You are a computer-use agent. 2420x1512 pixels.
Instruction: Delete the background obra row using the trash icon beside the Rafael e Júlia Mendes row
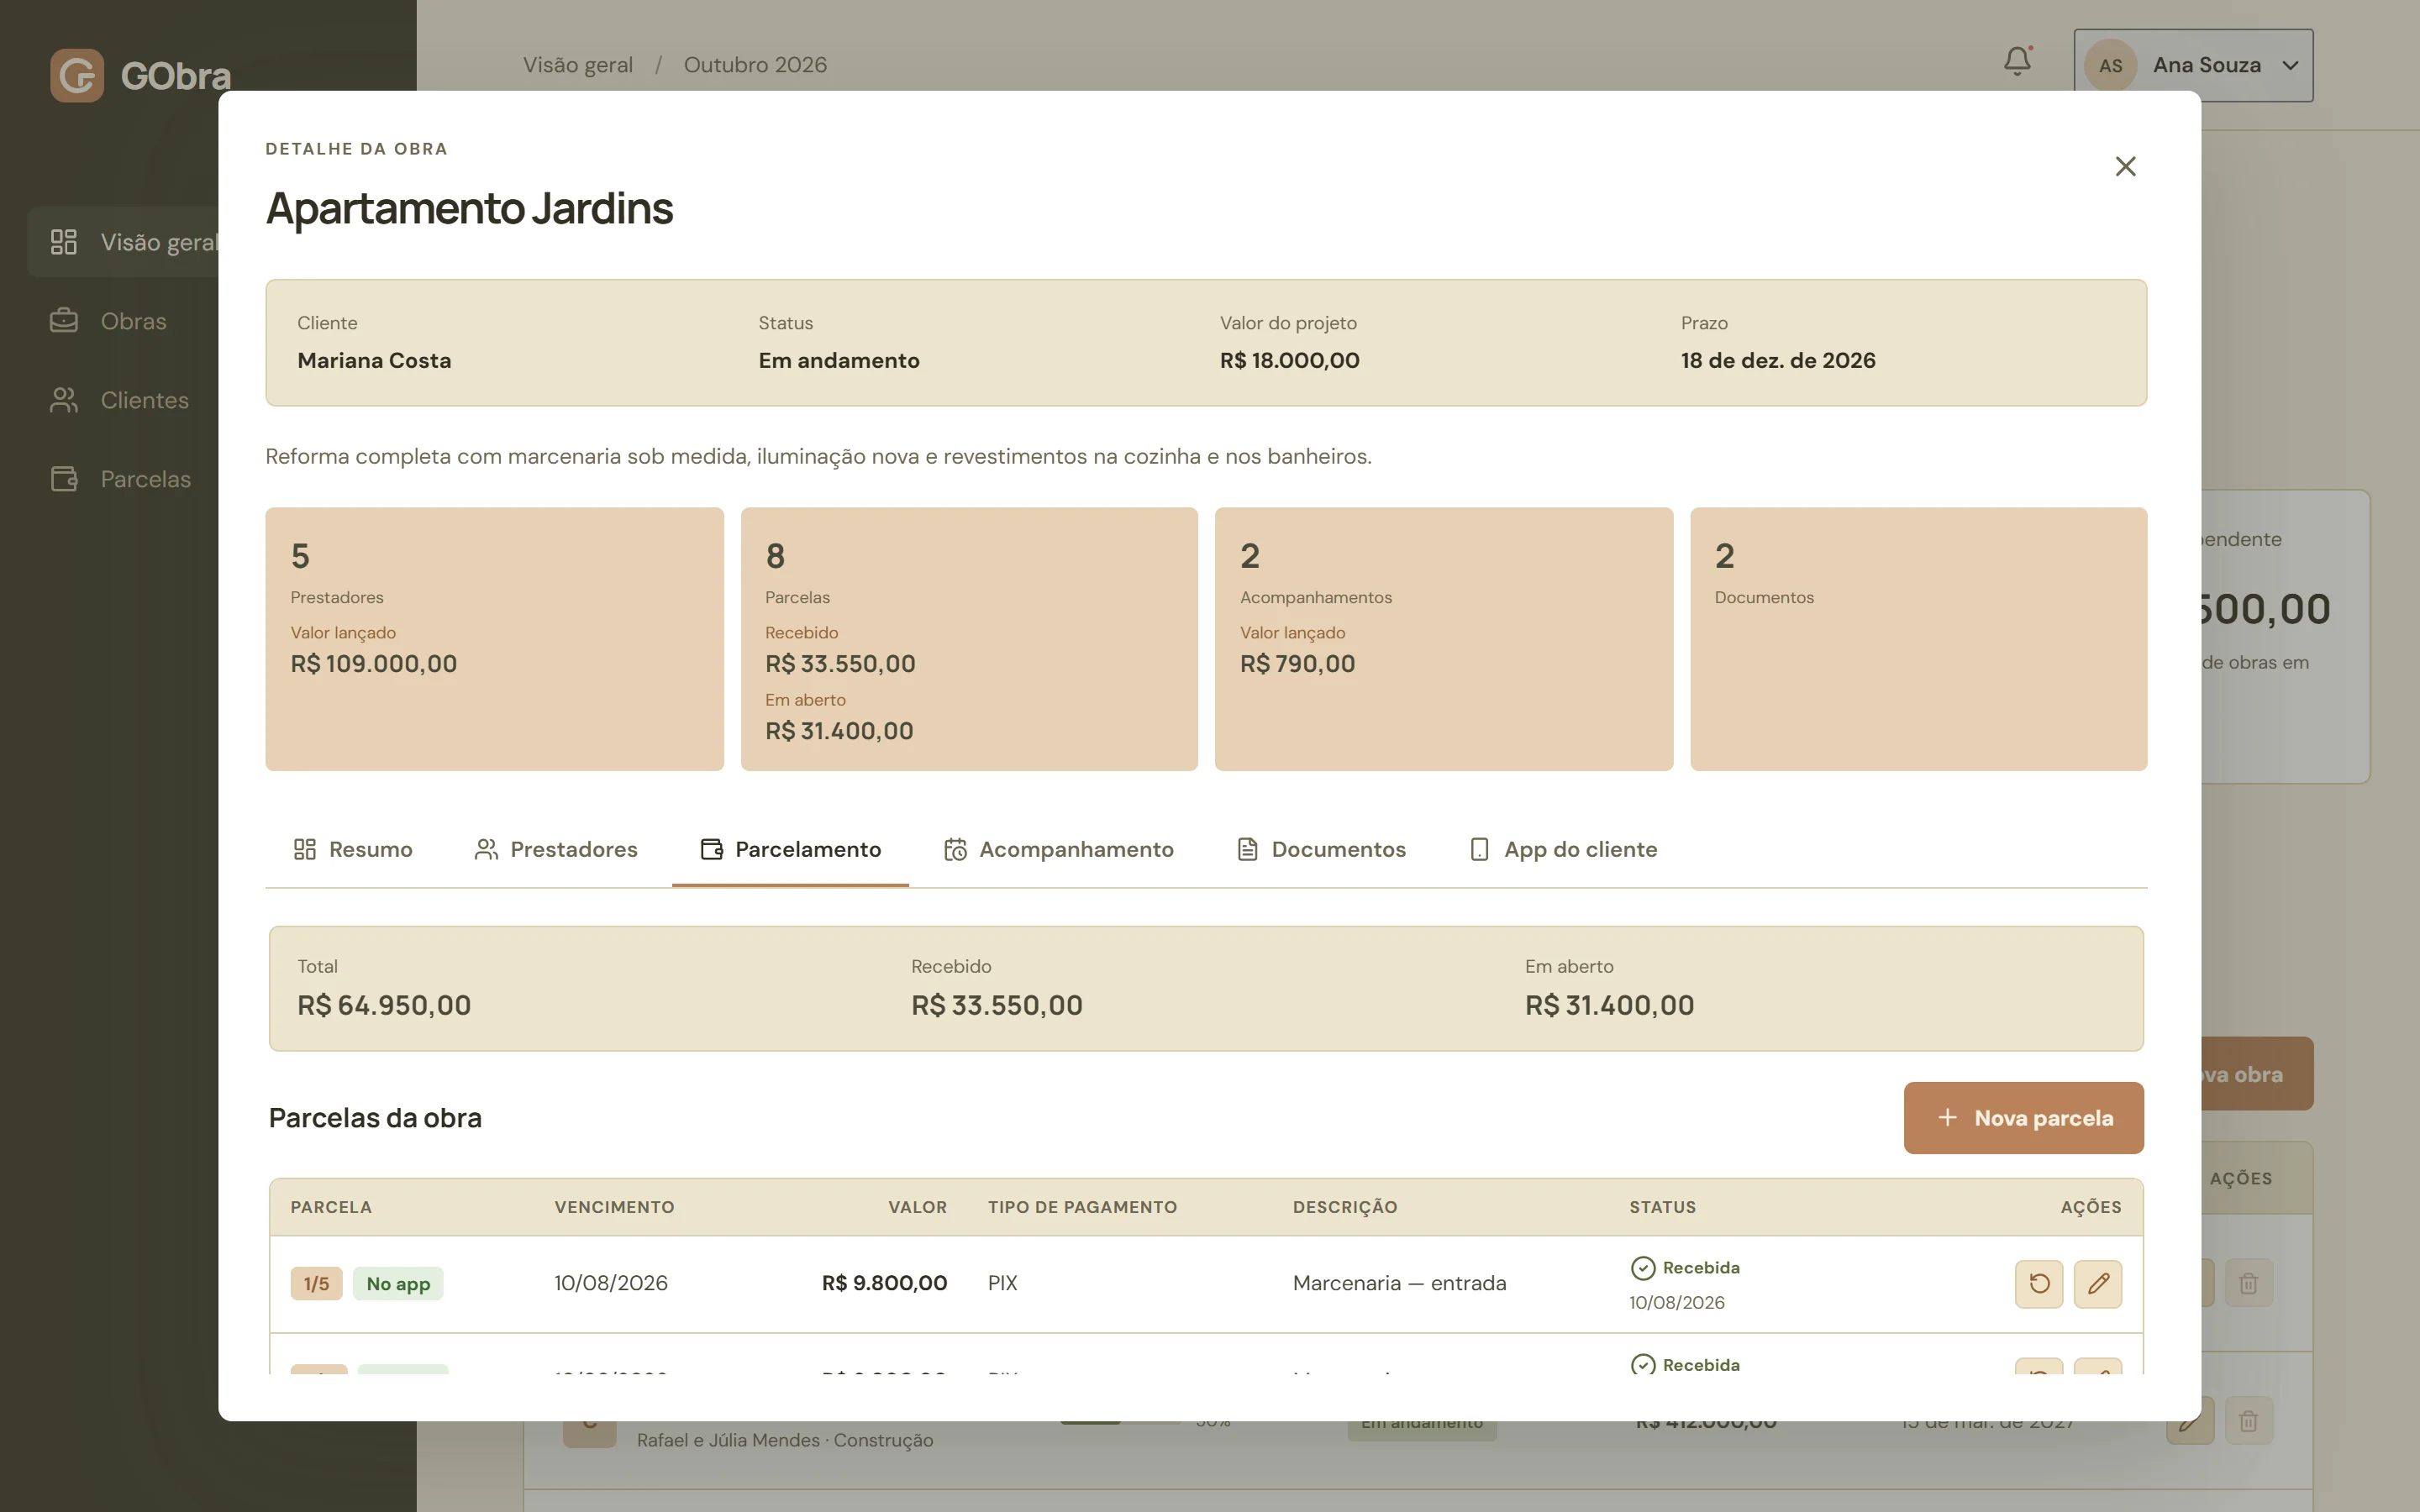point(2248,1420)
